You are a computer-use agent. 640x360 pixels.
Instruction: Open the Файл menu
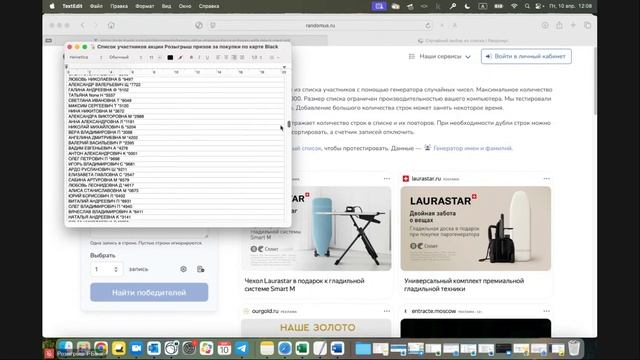(96, 6)
